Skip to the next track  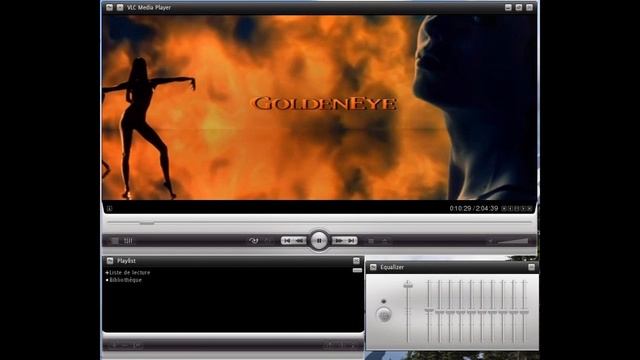pos(351,241)
